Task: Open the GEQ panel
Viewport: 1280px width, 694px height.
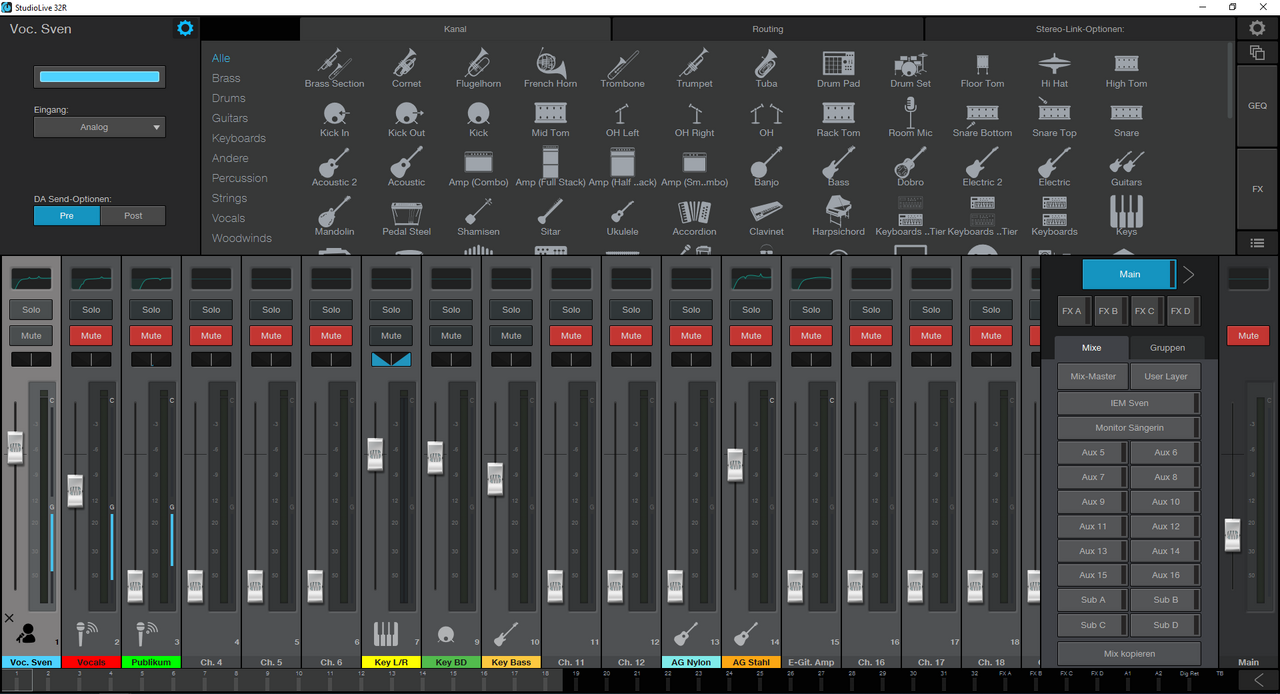Action: pyautogui.click(x=1258, y=105)
